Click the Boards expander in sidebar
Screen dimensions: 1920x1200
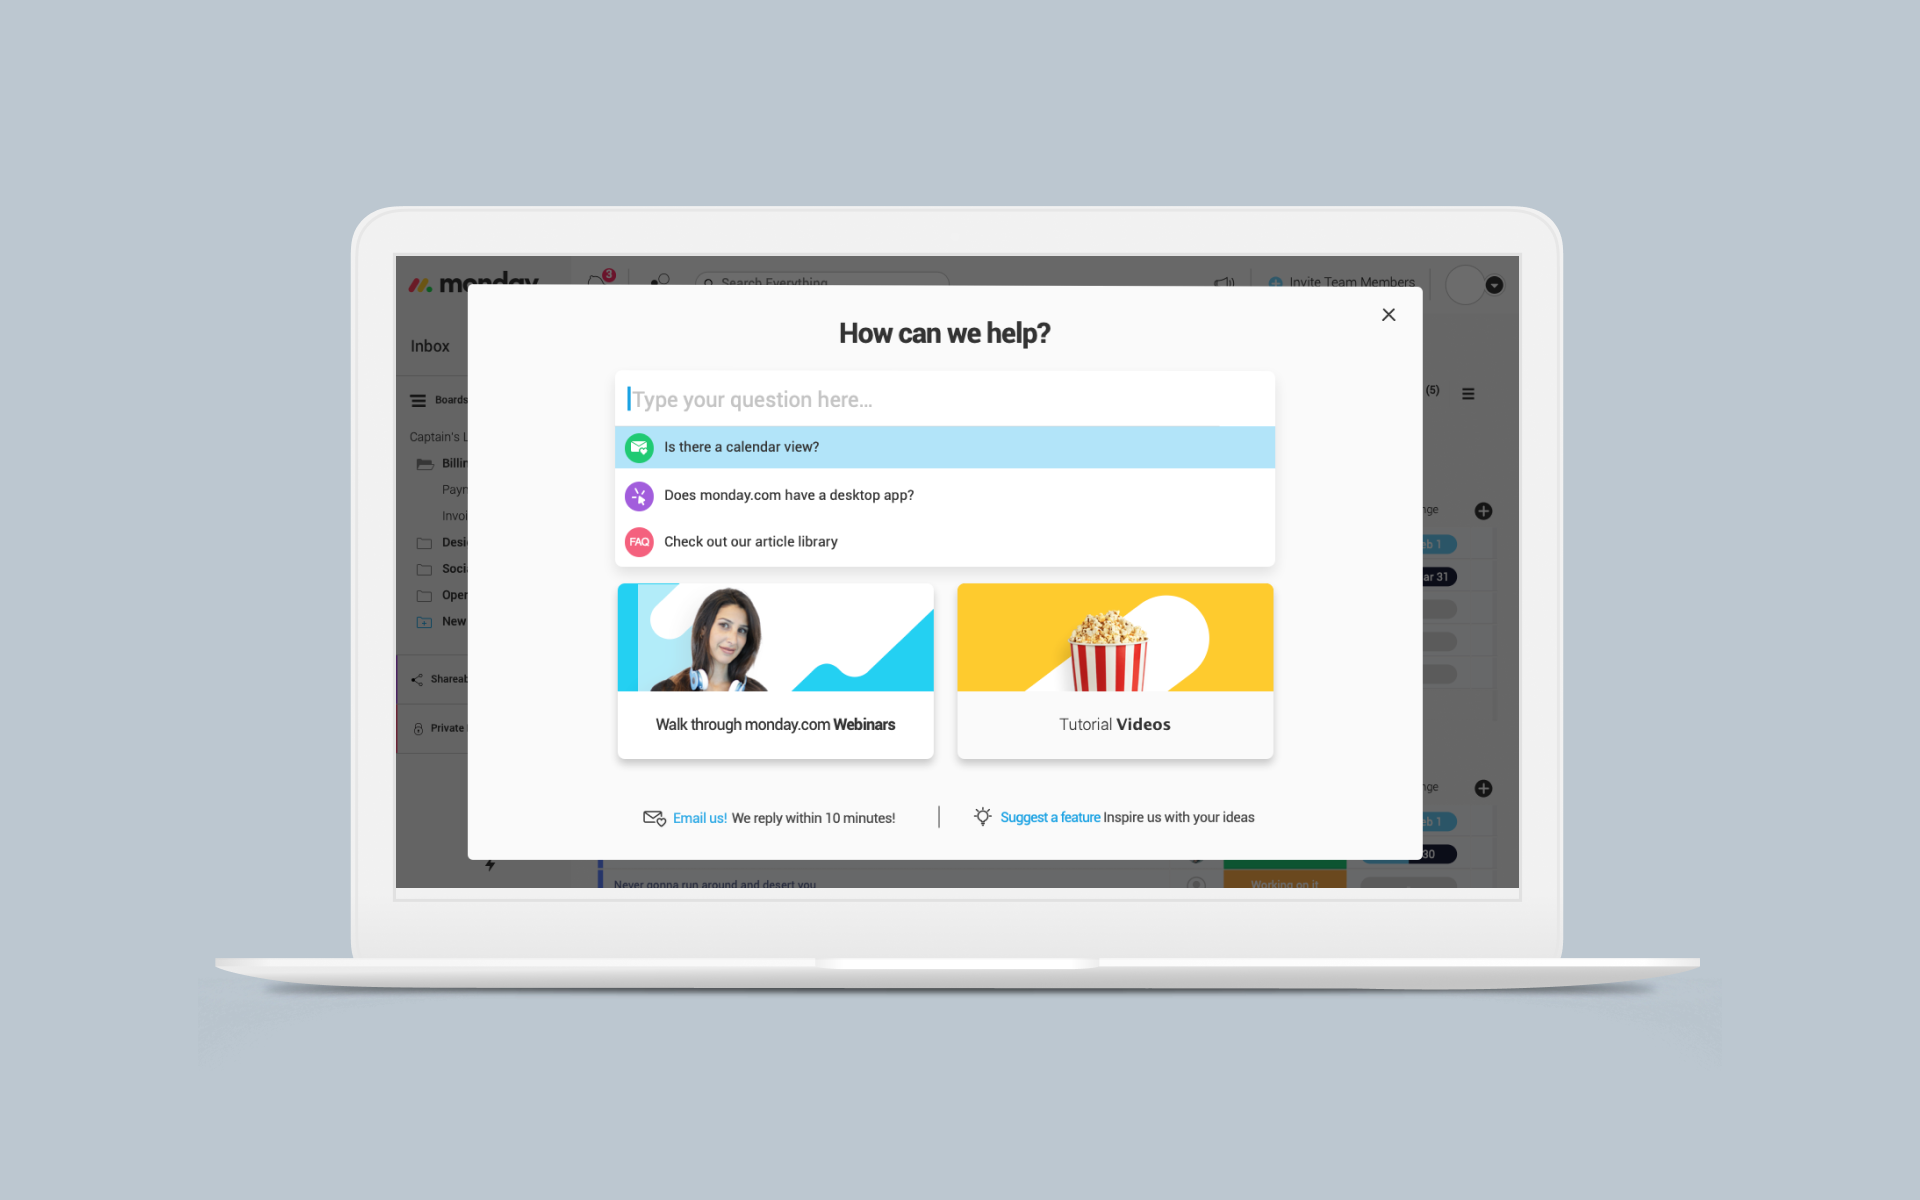[419, 400]
